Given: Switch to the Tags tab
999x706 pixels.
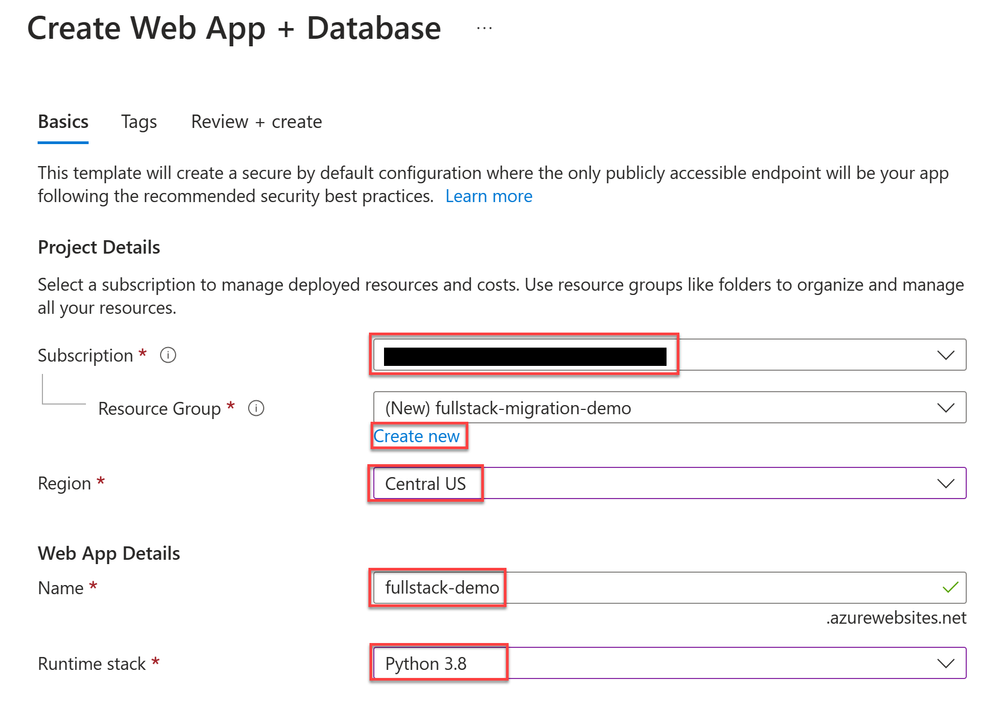Looking at the screenshot, I should tap(139, 122).
